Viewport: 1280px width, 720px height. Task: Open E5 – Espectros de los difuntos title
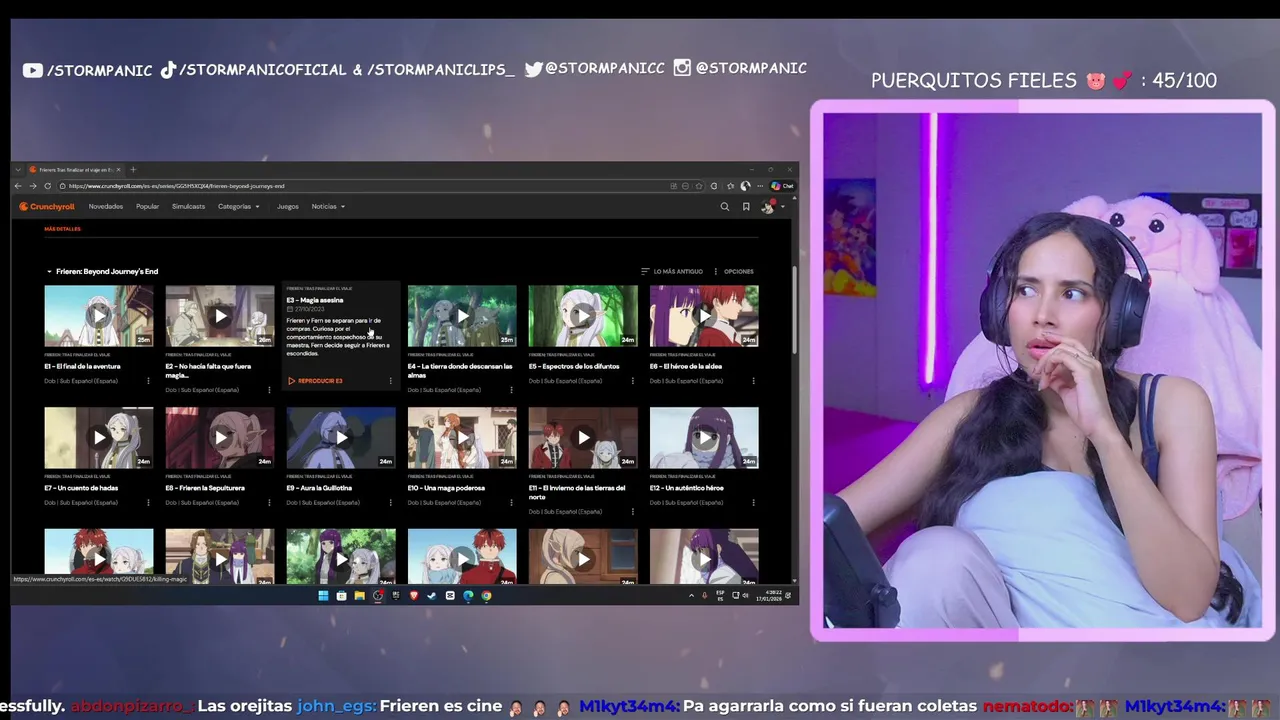[574, 366]
